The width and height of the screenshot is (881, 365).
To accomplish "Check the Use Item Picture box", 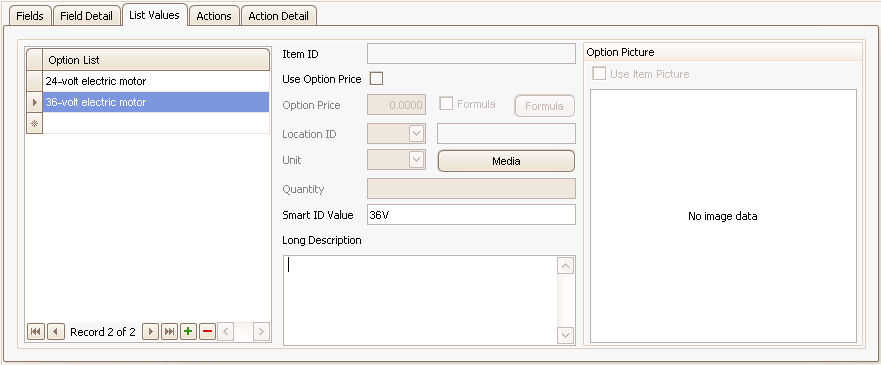I will (x=600, y=74).
